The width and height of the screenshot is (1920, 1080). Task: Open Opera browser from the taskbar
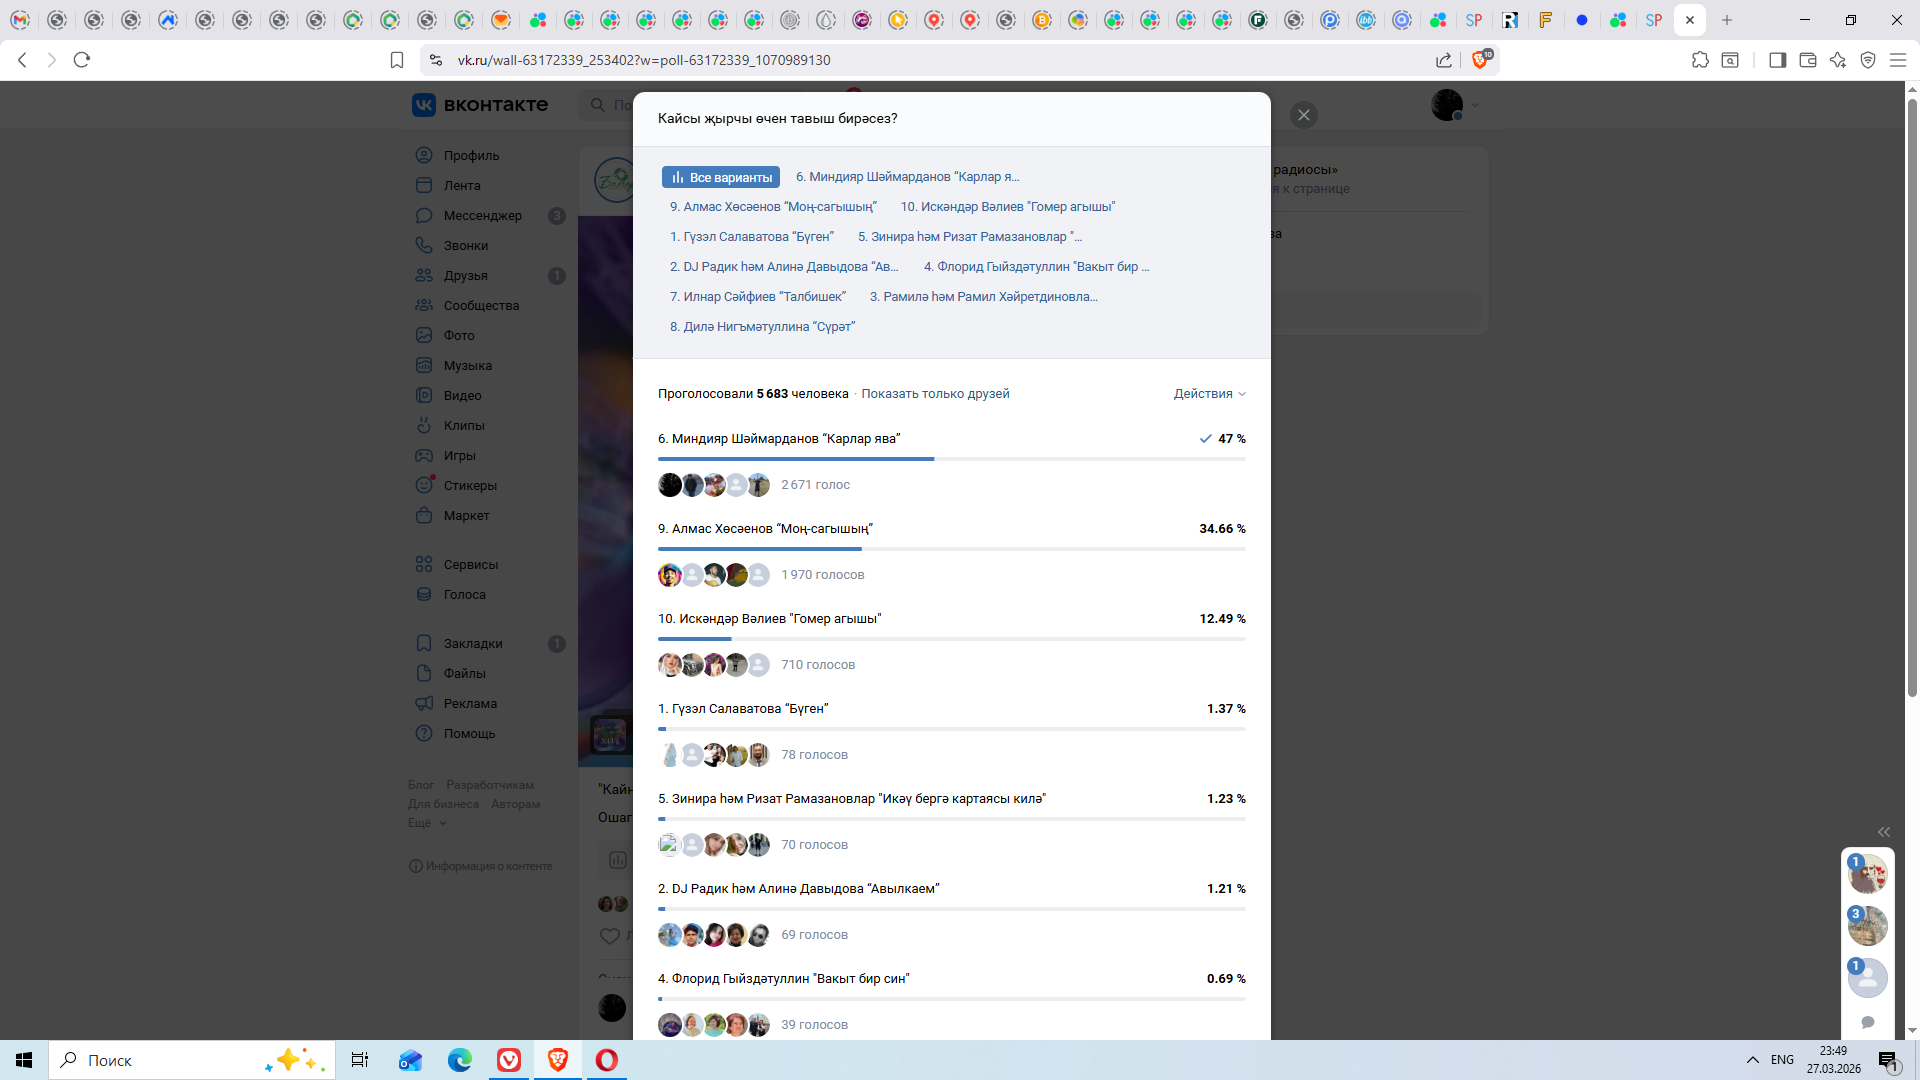point(606,1060)
